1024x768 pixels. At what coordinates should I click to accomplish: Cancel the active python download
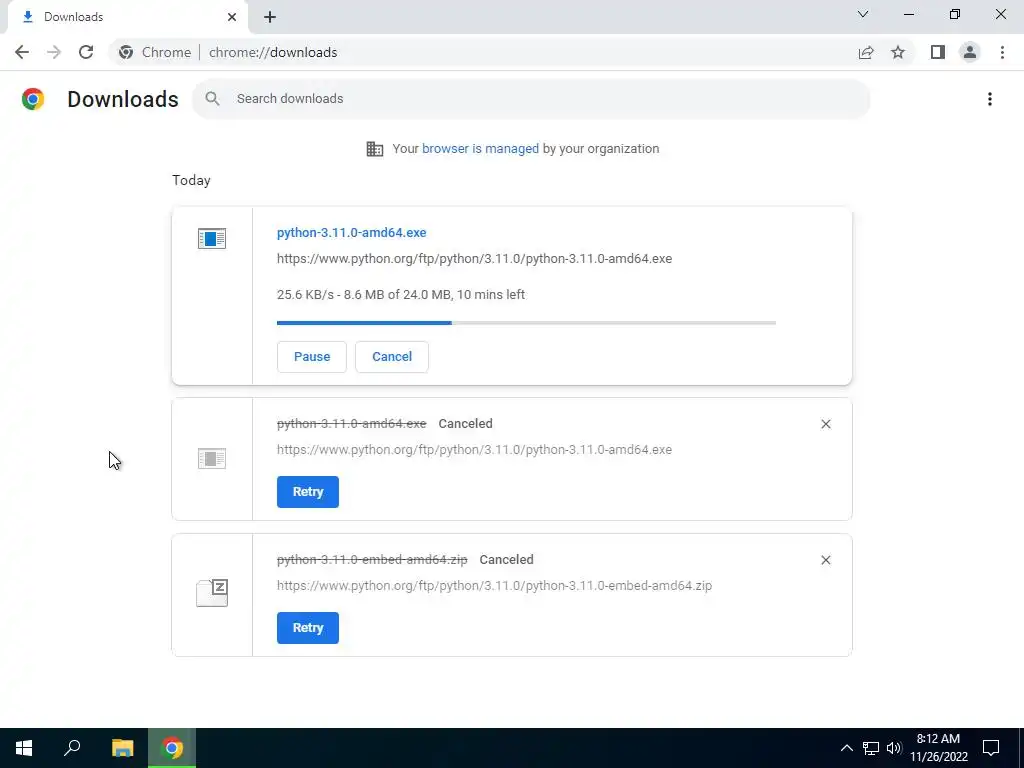click(392, 357)
